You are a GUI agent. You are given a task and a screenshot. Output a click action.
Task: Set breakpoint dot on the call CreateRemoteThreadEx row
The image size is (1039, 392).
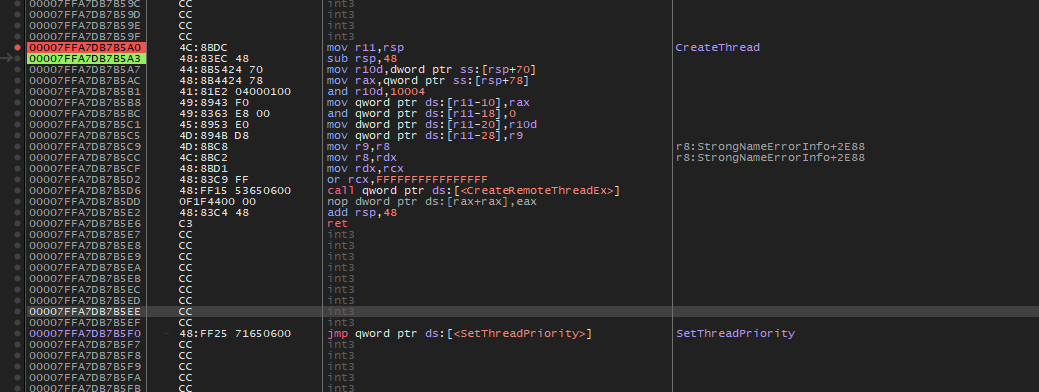click(18, 191)
